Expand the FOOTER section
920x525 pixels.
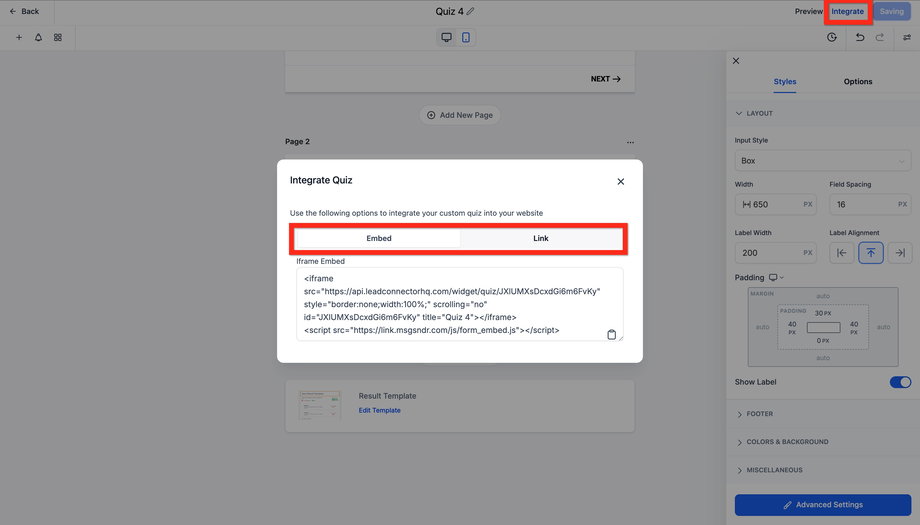click(x=755, y=414)
